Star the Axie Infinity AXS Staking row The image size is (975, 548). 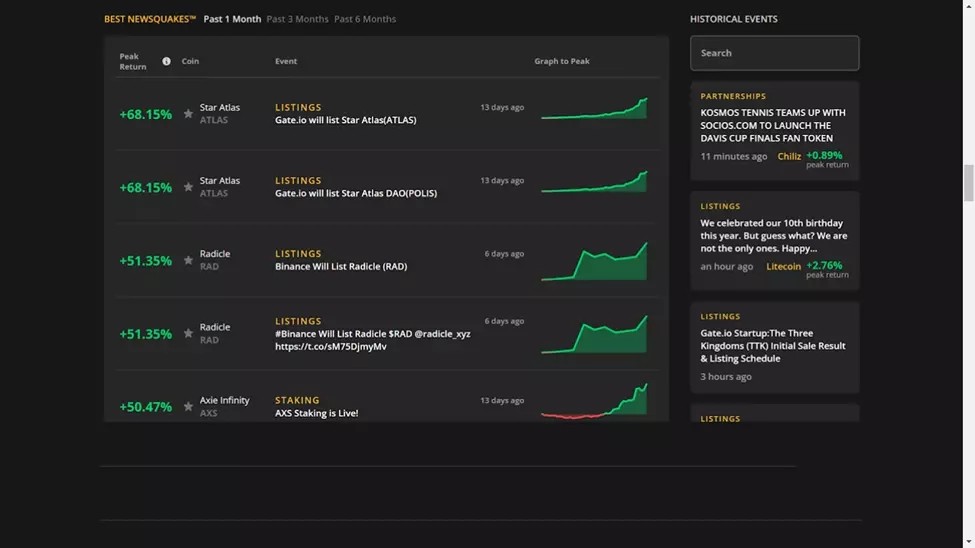pos(188,407)
